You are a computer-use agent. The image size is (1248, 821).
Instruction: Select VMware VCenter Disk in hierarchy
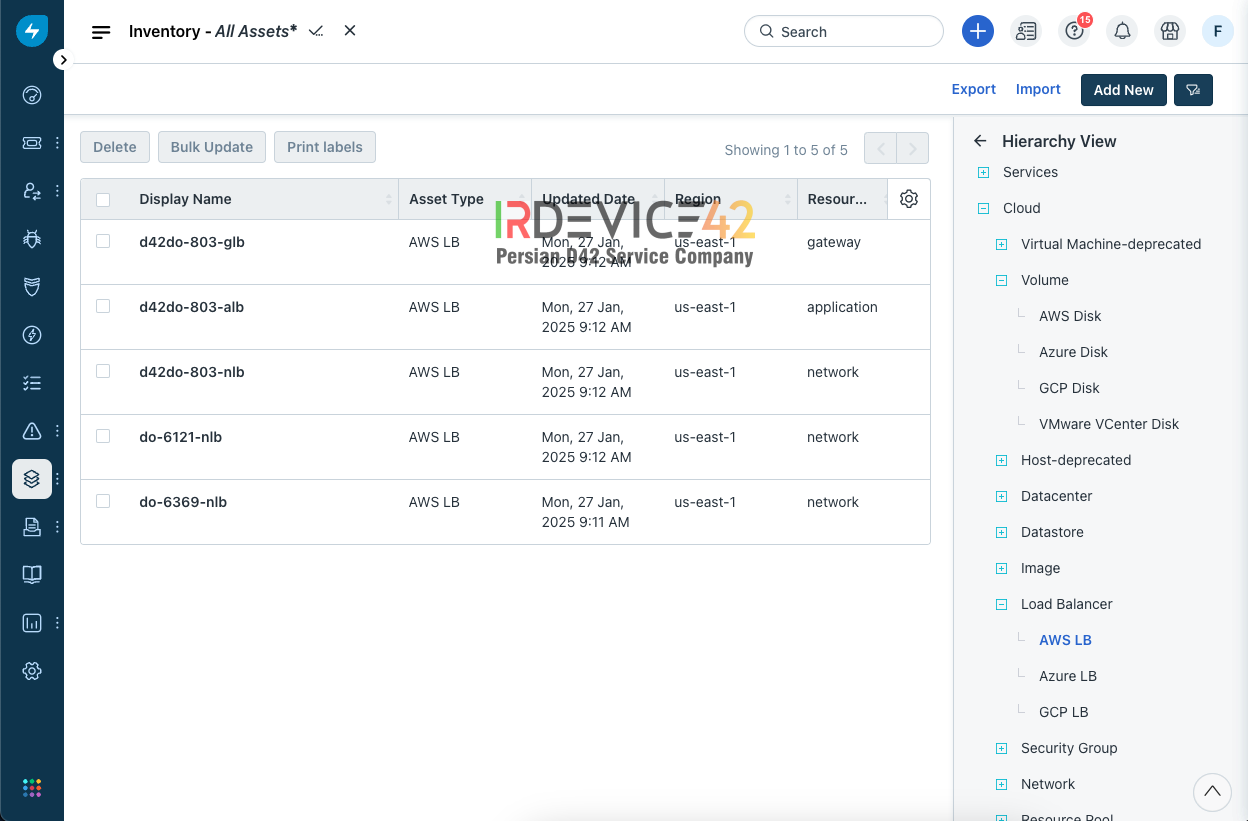tap(1109, 424)
